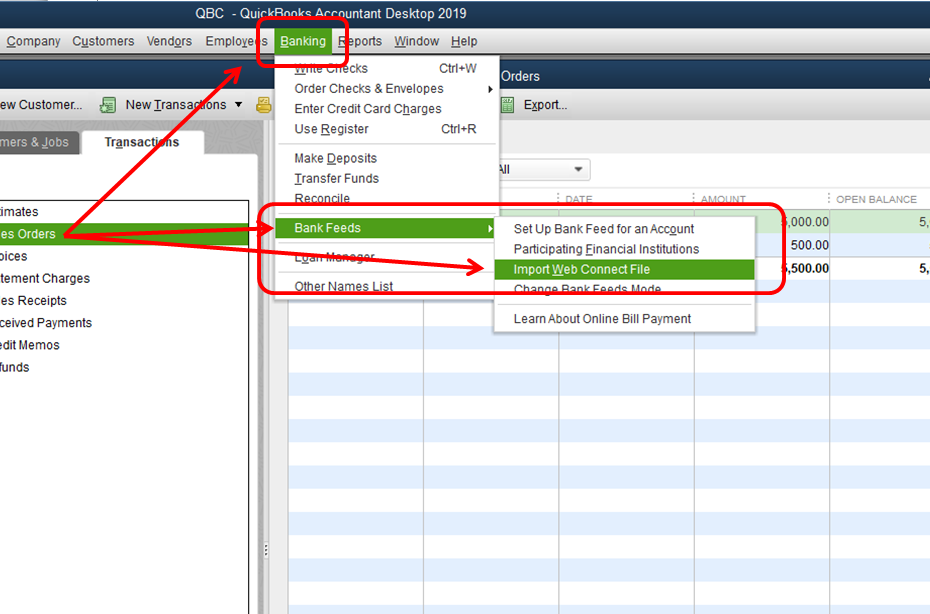Open the Vendors menu

click(169, 42)
